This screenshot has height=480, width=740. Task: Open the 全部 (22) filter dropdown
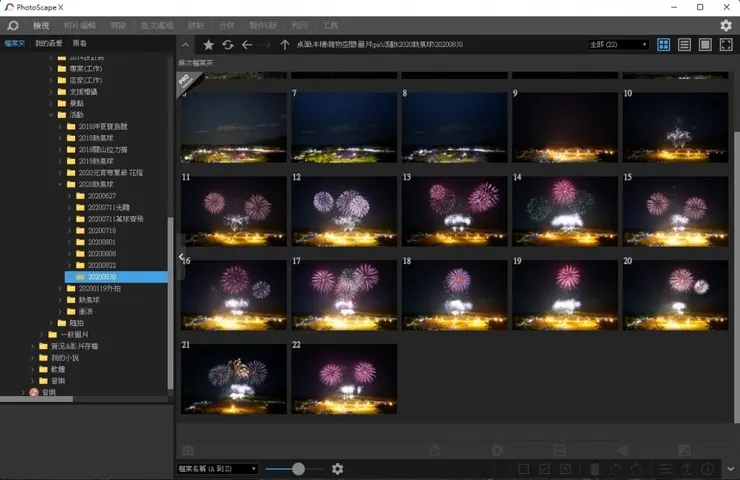(618, 45)
